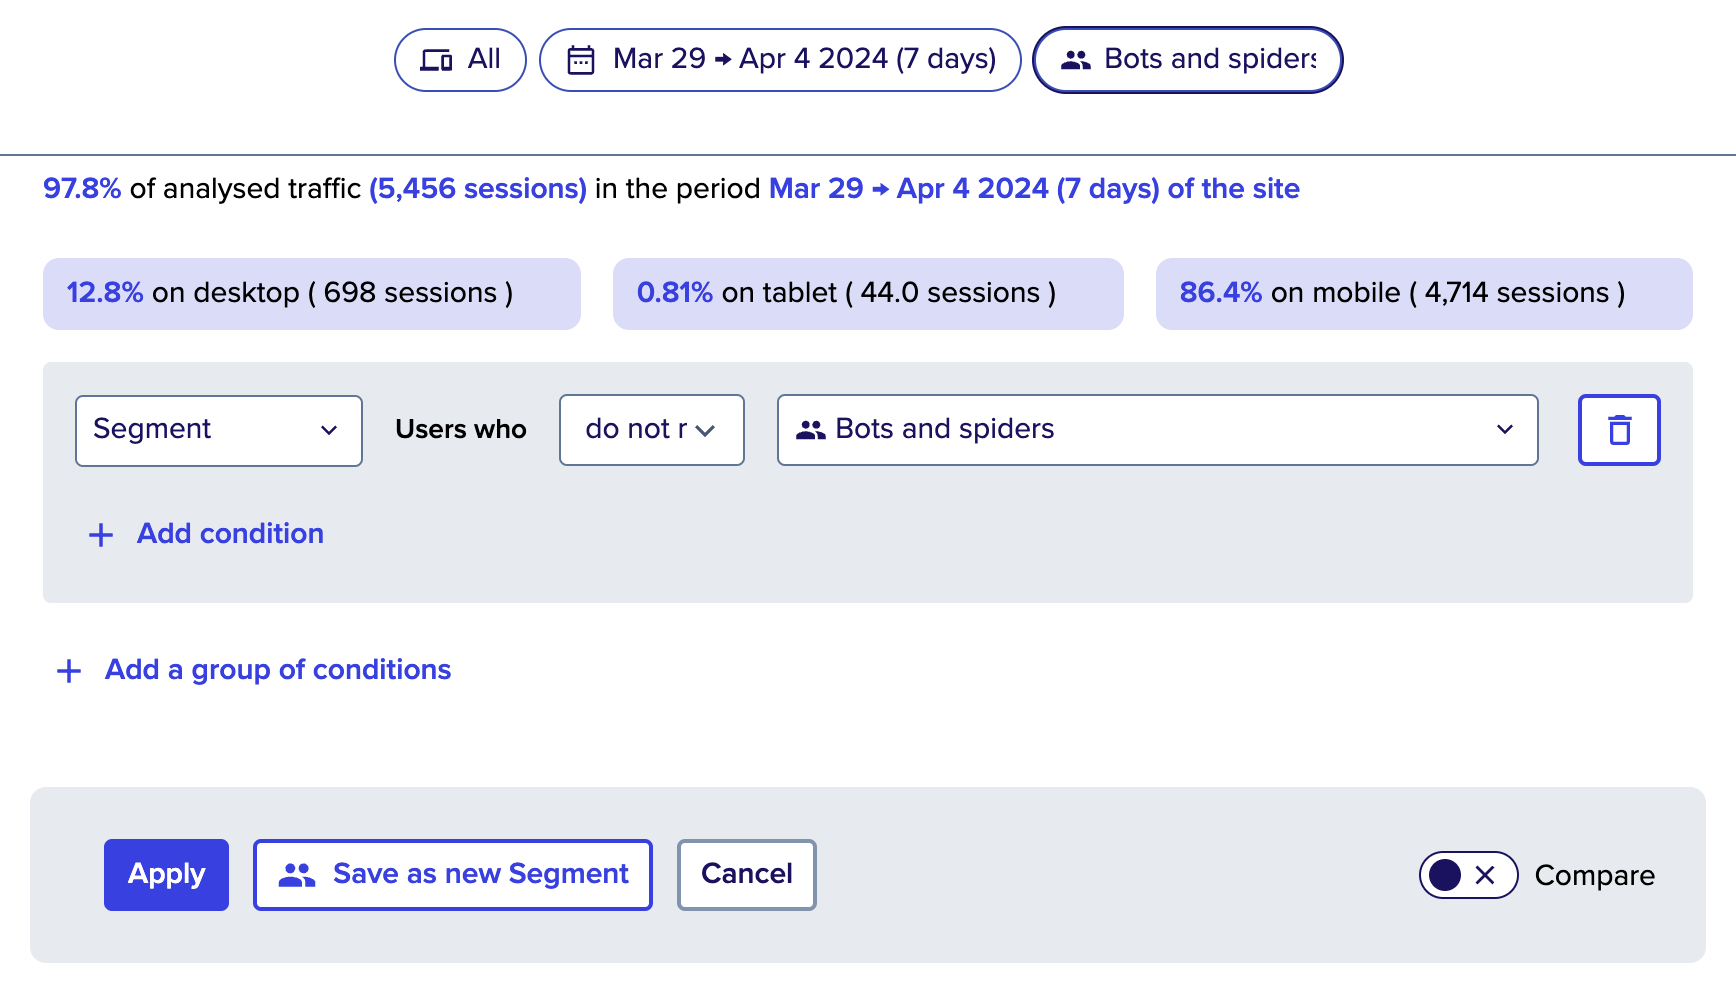Screen dimensions: 1736x990
Task: Open the Mar 29 to Apr 4 date range filter
Action: (x=780, y=59)
